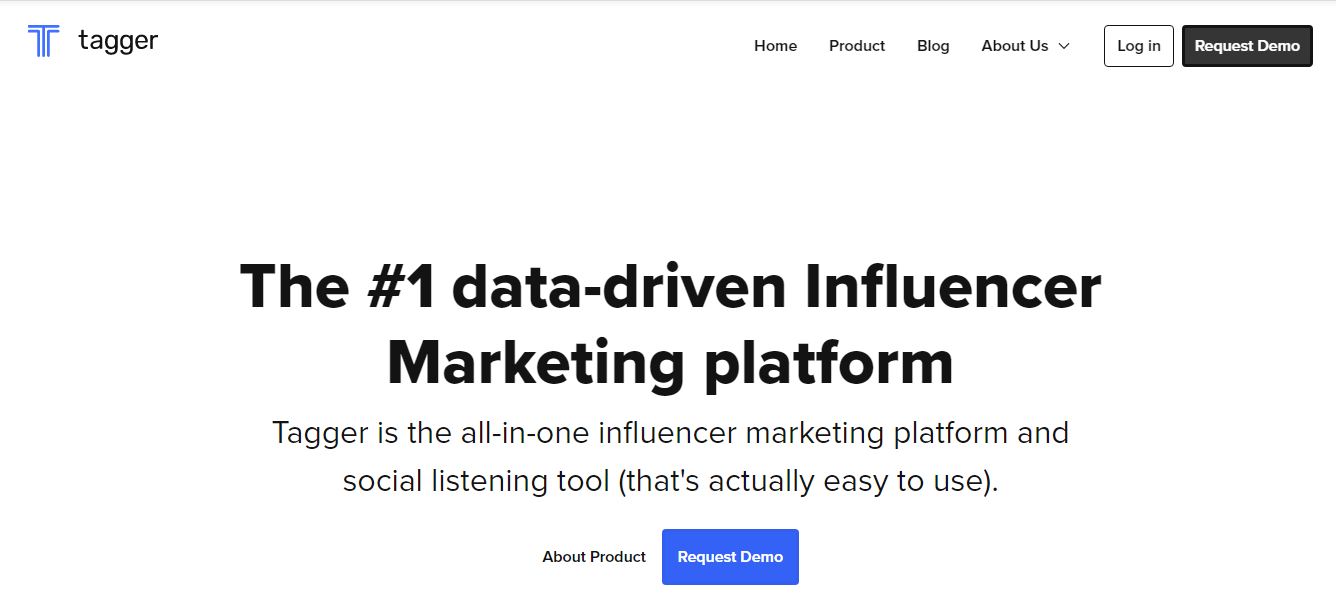Viewport: 1336px width, 606px height.
Task: Click the Log in outlined button
Action: click(x=1139, y=46)
